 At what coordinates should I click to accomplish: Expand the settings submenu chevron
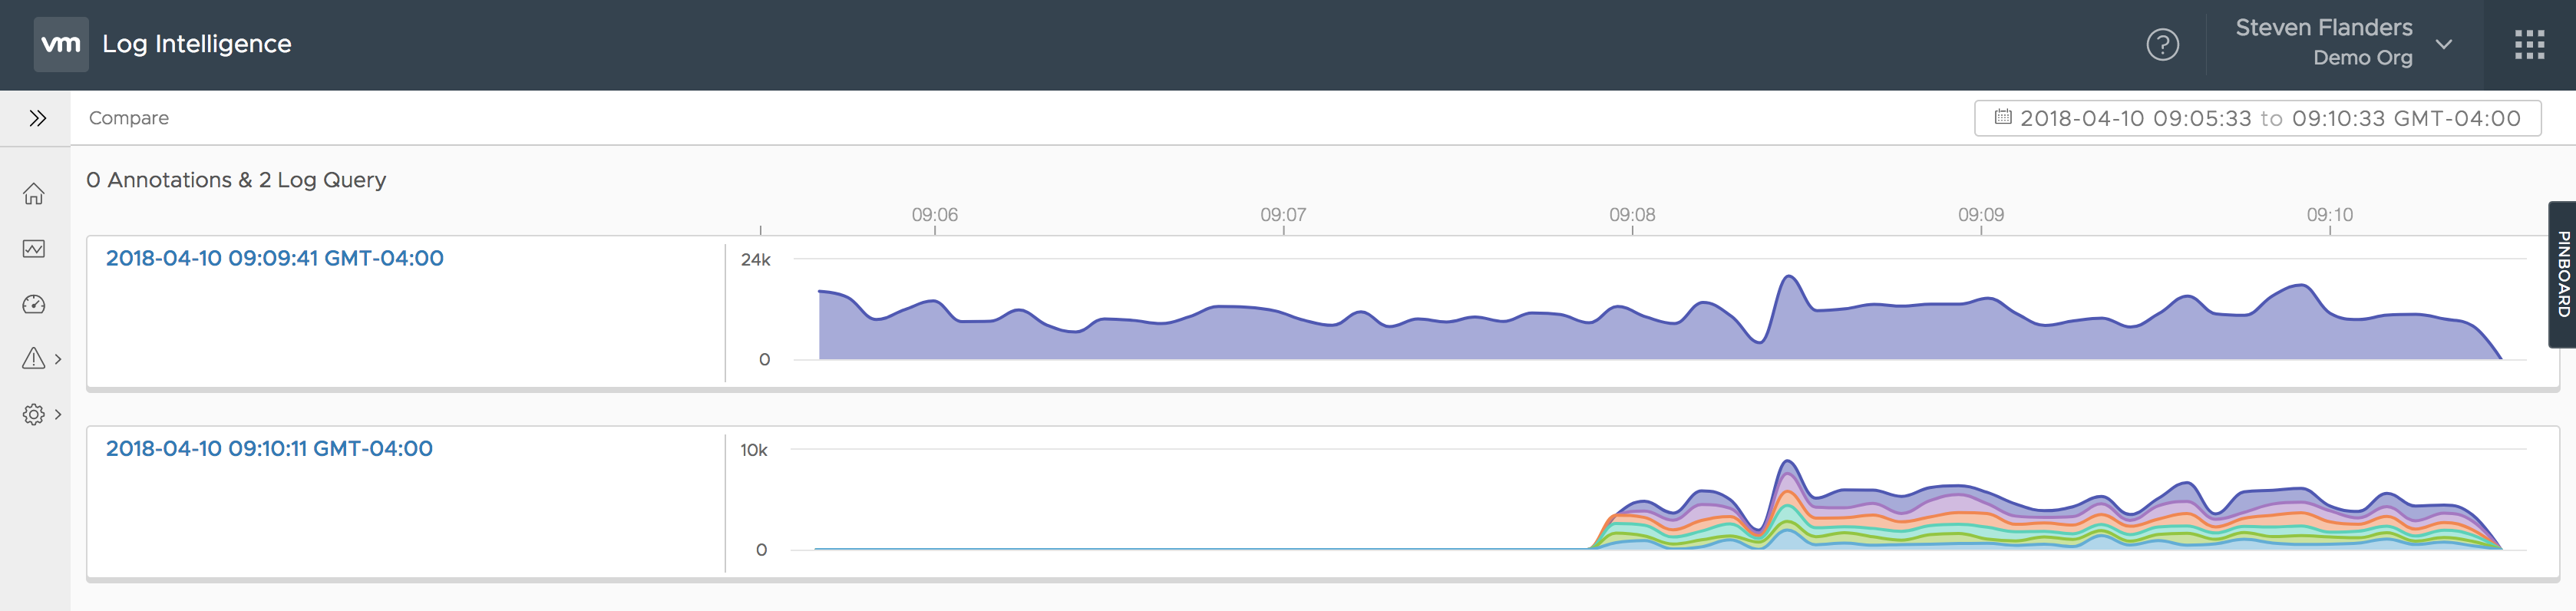(x=58, y=414)
